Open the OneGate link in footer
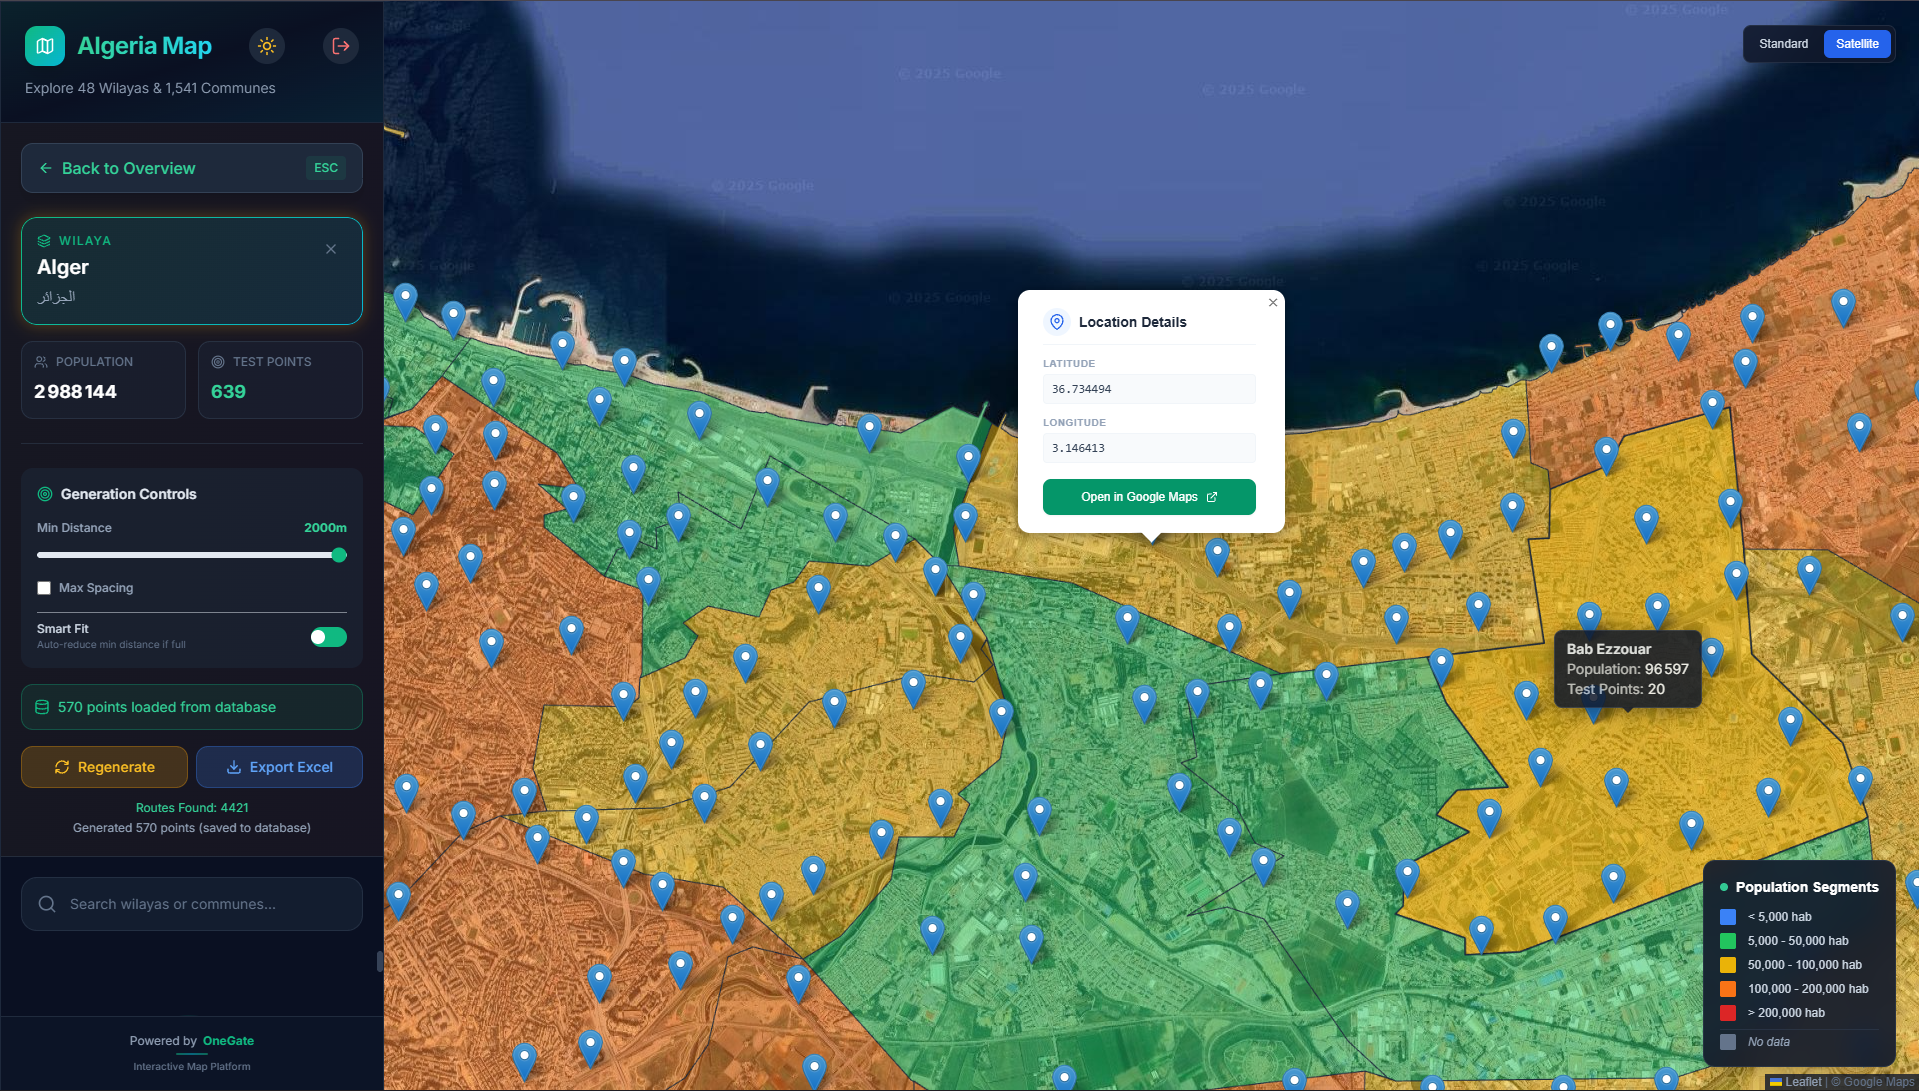 228,1041
